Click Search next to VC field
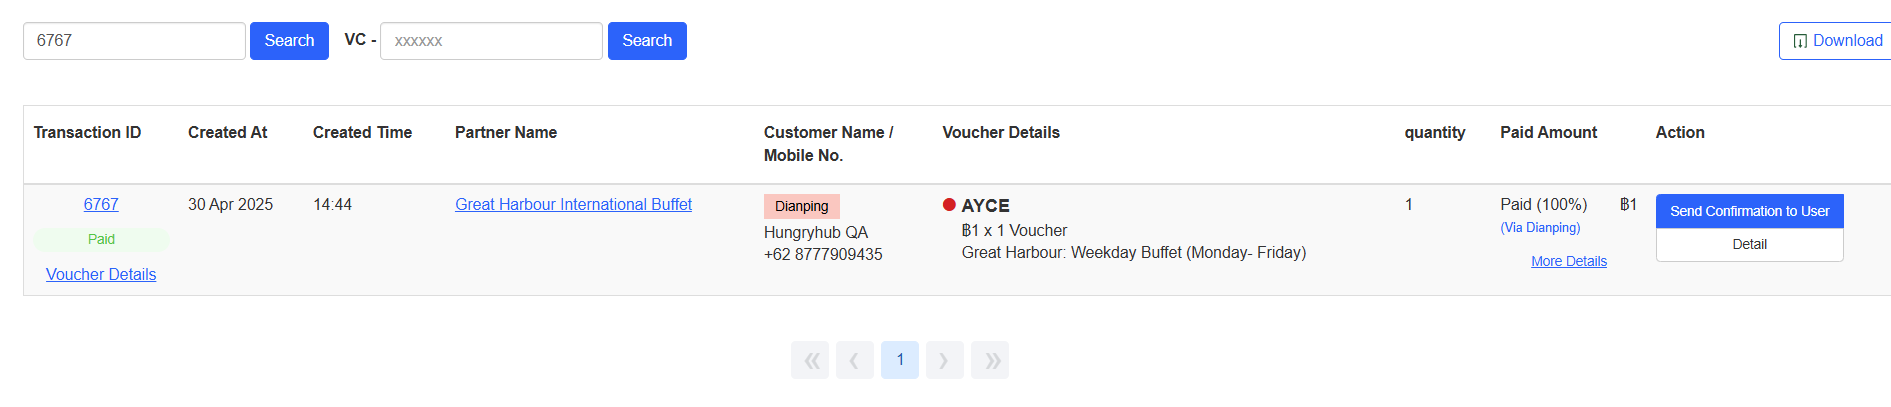 (647, 41)
